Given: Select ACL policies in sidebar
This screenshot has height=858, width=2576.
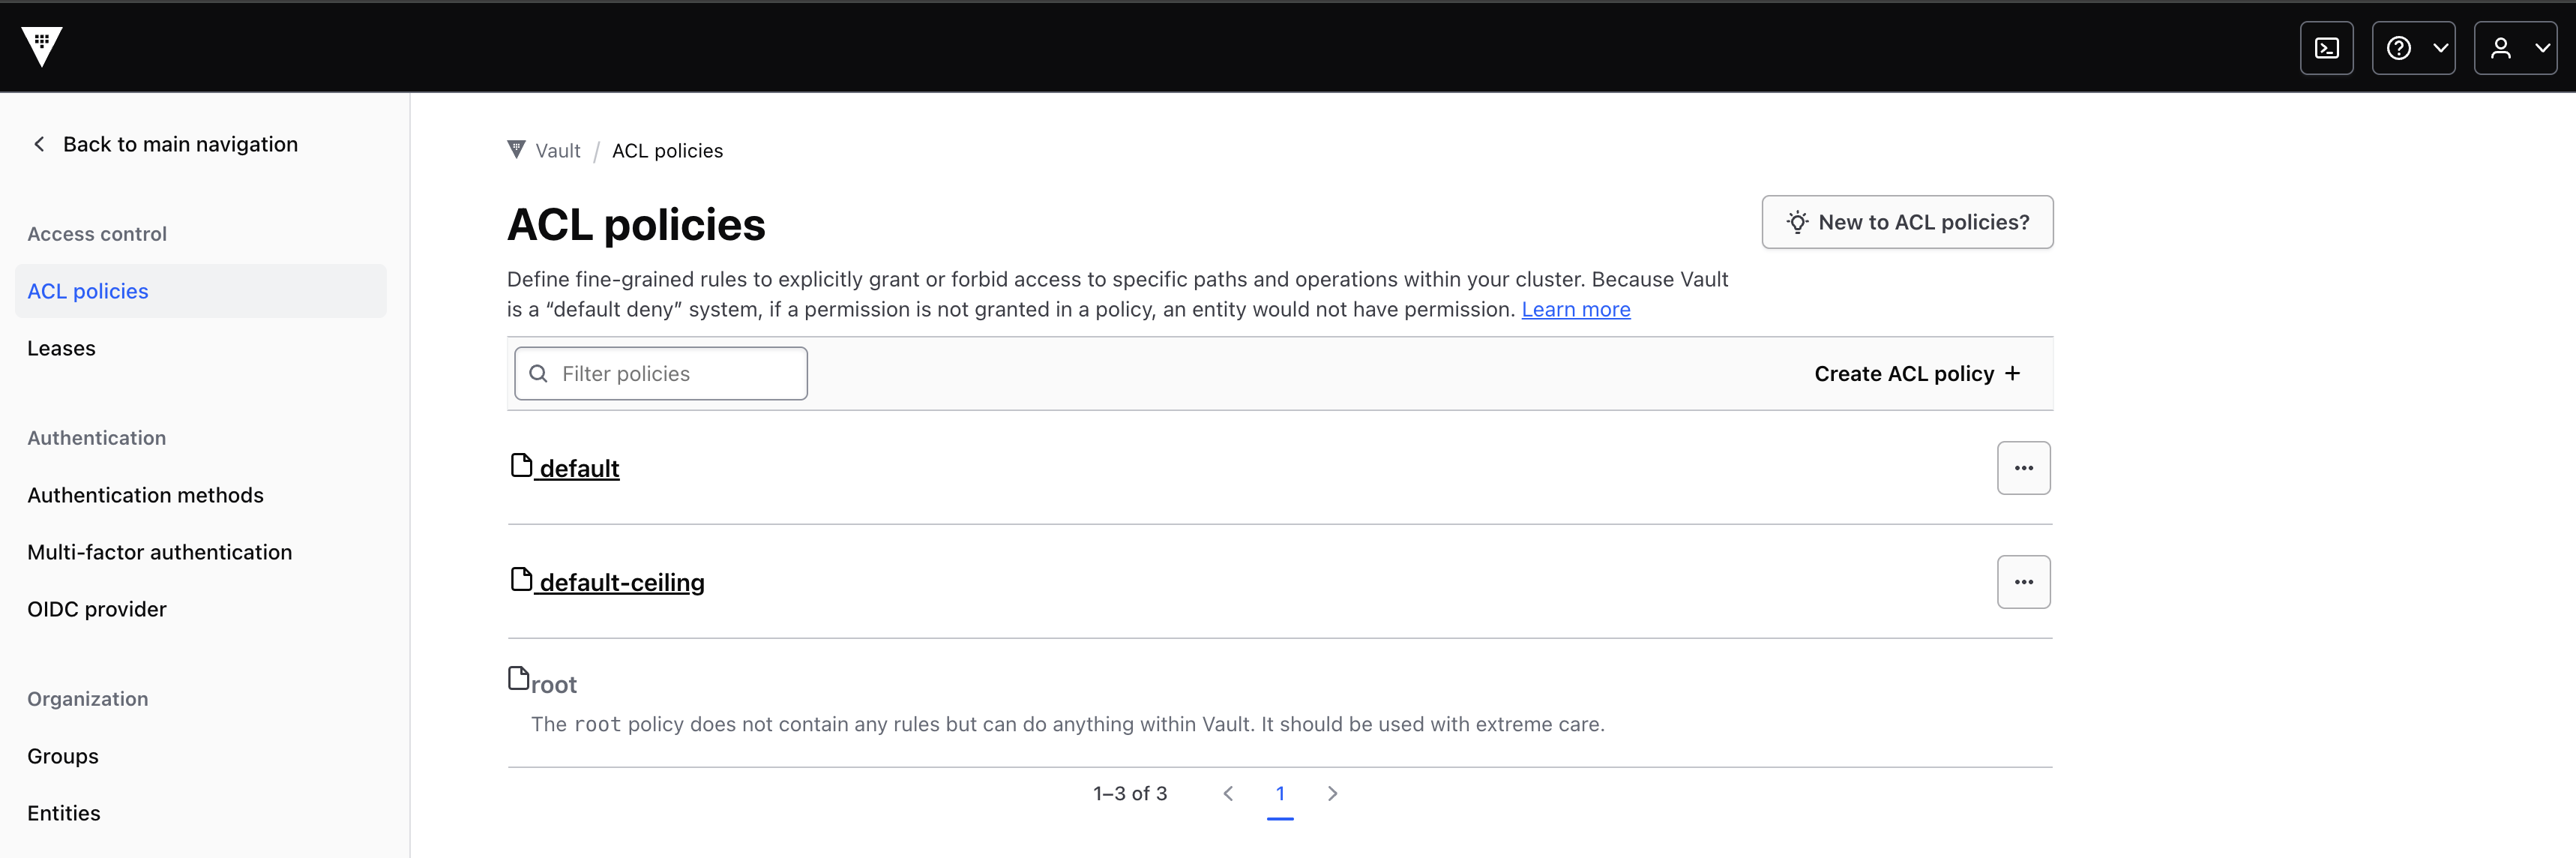Looking at the screenshot, I should (x=201, y=291).
